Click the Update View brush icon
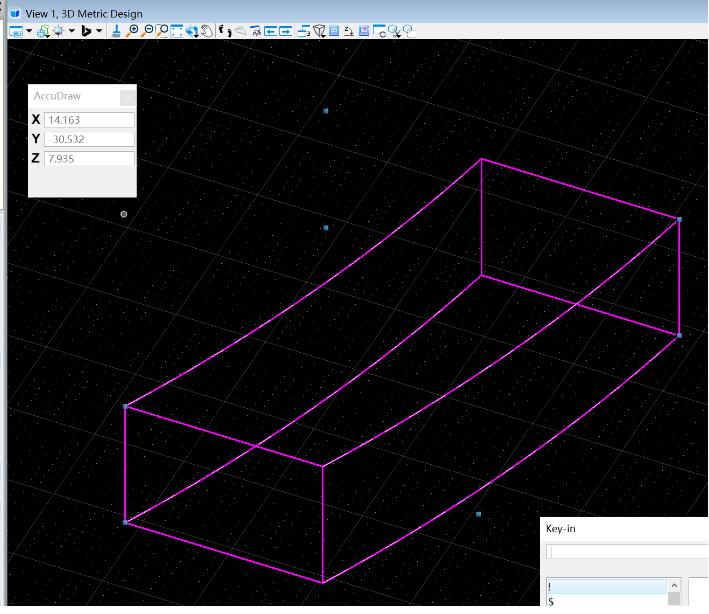This screenshot has width=709, height=614. (x=117, y=31)
